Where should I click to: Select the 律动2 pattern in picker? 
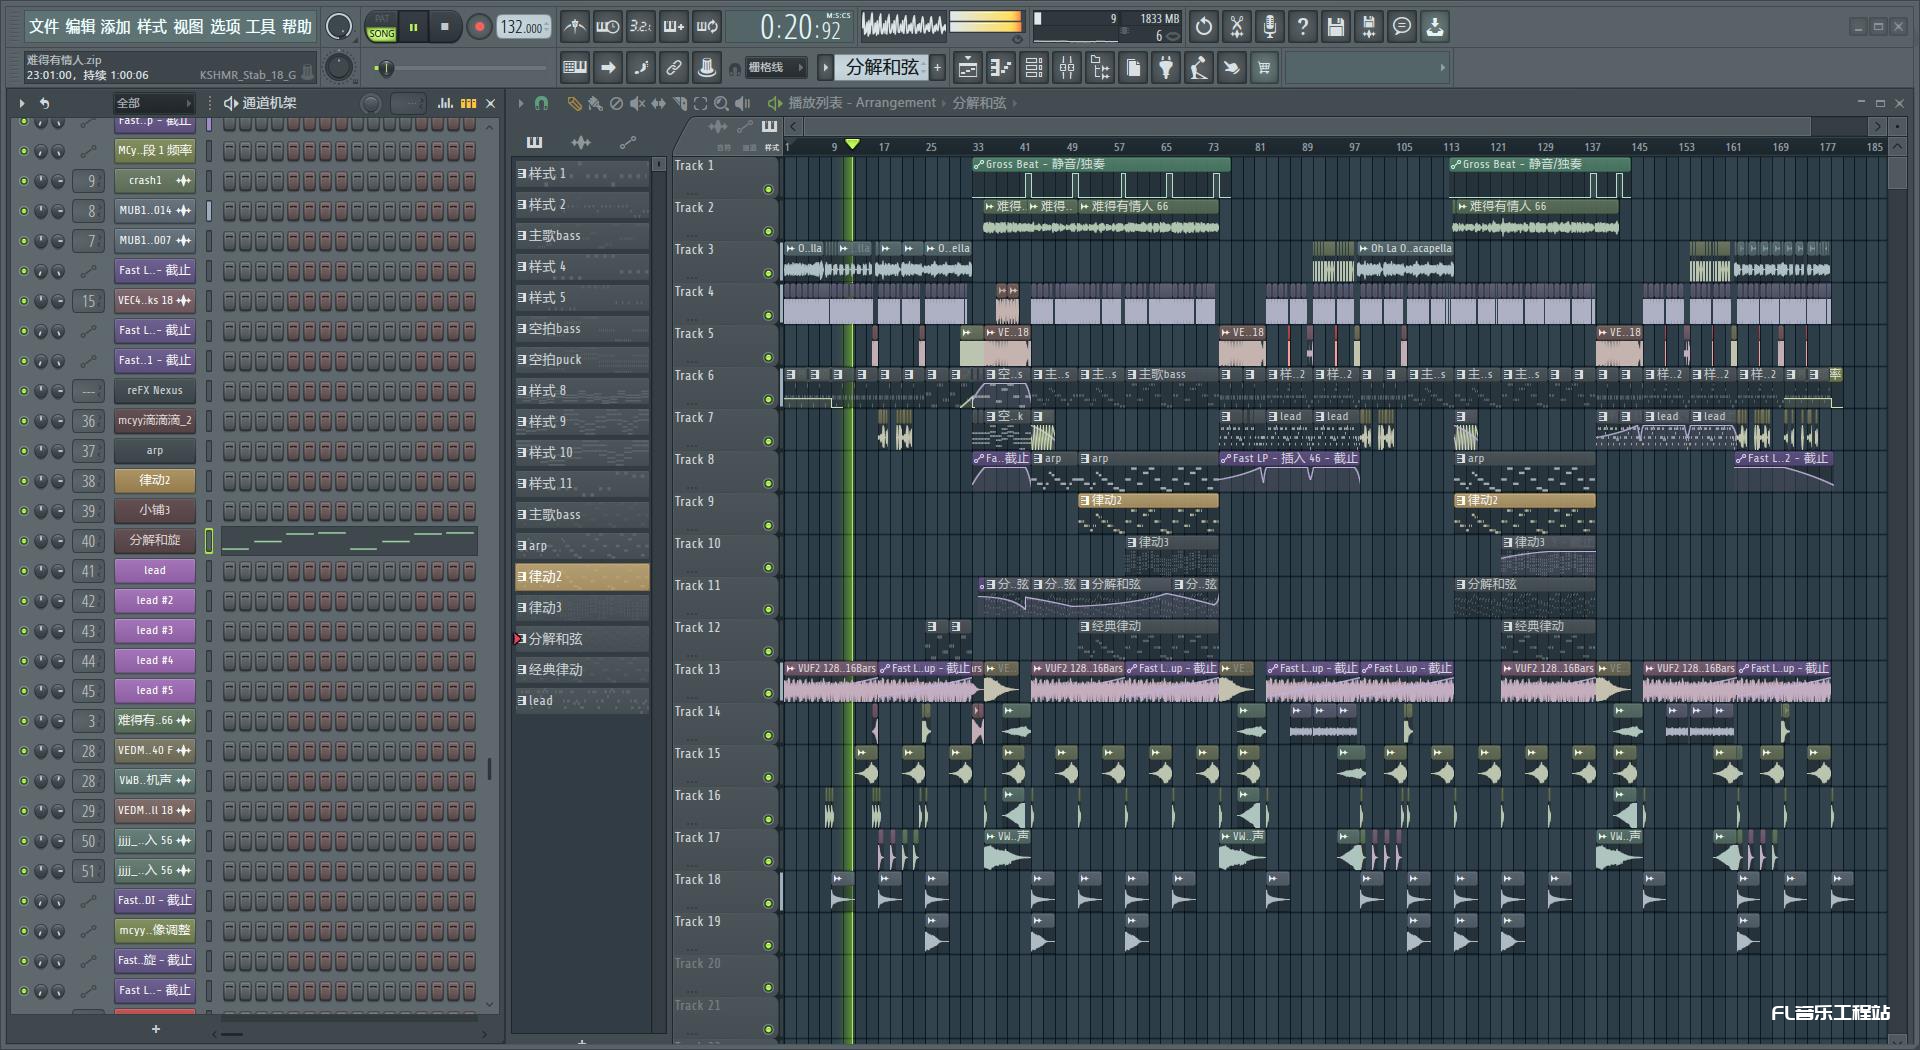[581, 577]
